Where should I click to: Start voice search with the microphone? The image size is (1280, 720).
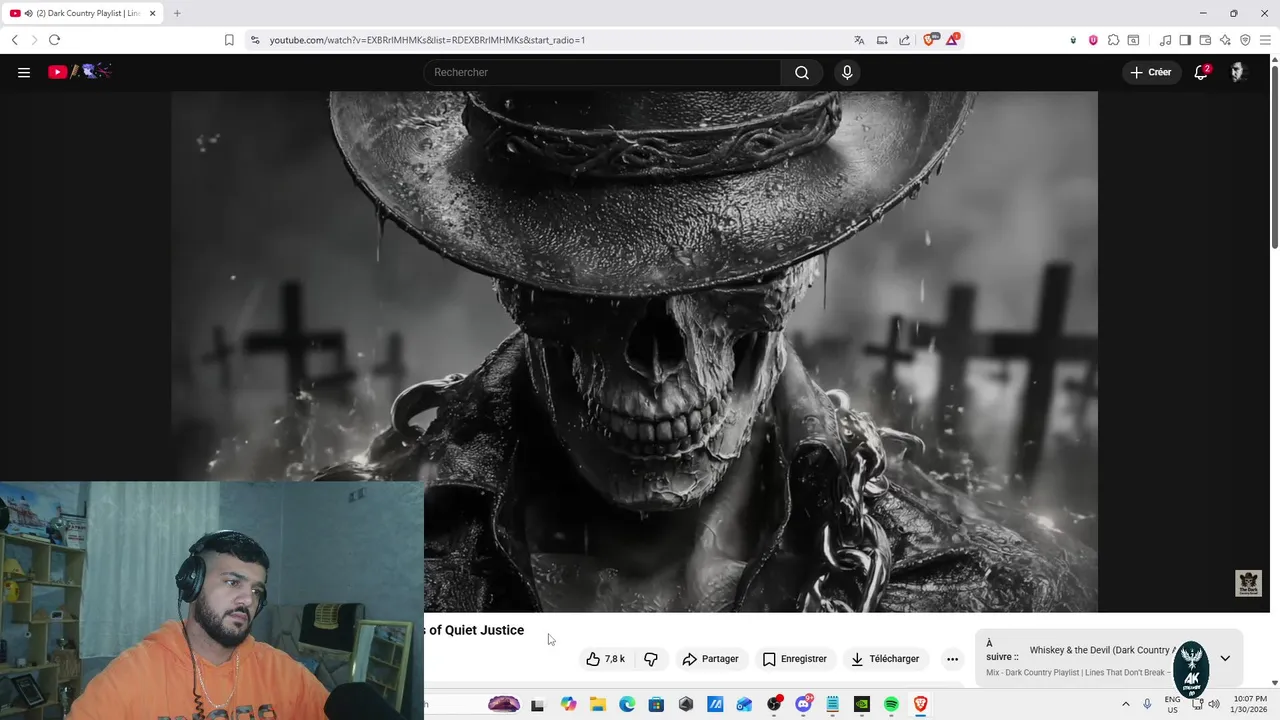point(847,72)
